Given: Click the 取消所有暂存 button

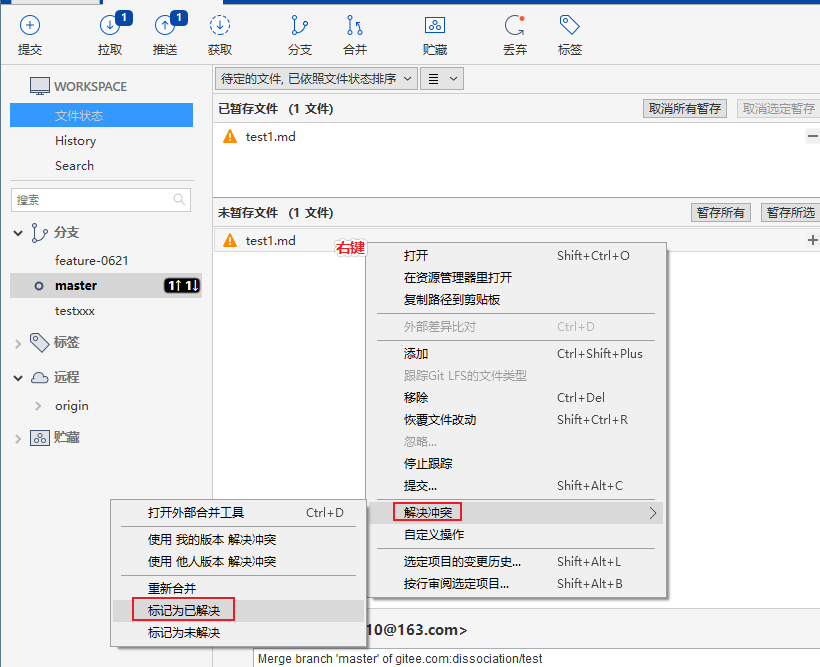Looking at the screenshot, I should click(x=684, y=109).
